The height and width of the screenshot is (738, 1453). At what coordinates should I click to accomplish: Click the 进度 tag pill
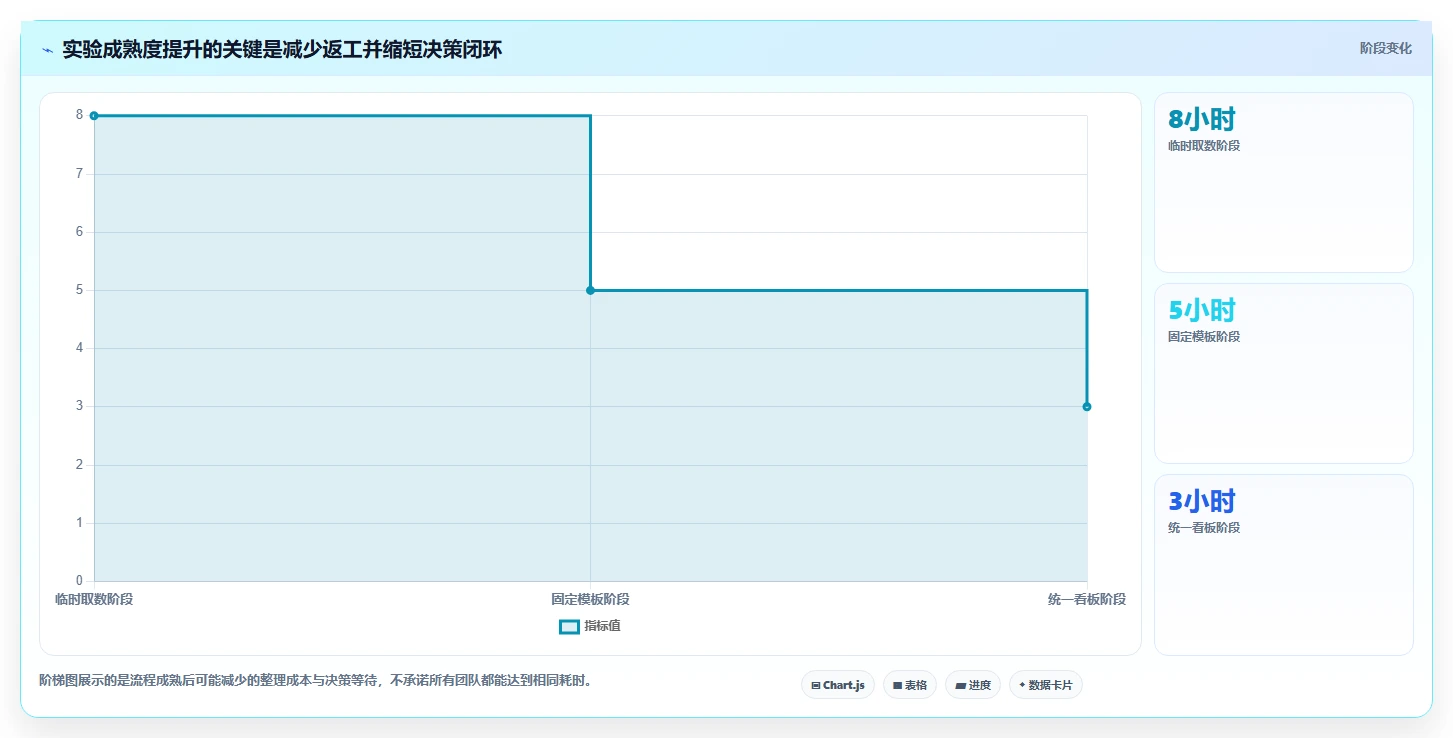point(973,685)
